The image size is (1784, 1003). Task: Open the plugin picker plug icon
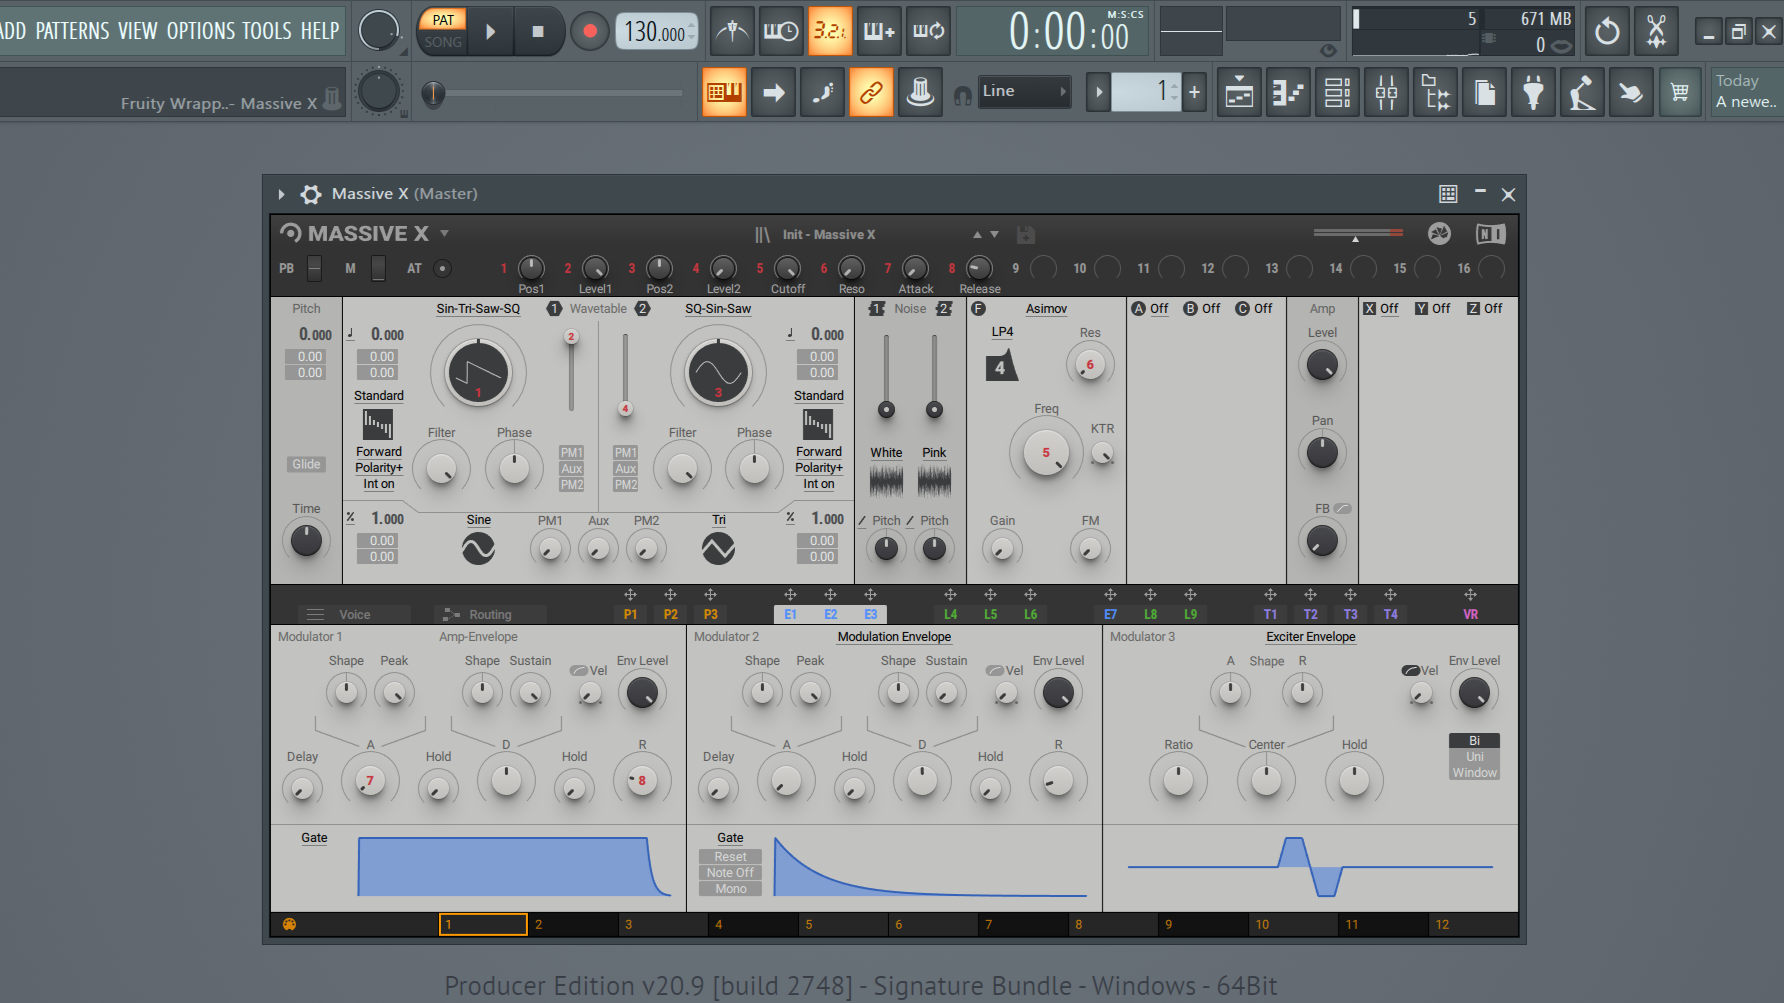click(x=1533, y=94)
